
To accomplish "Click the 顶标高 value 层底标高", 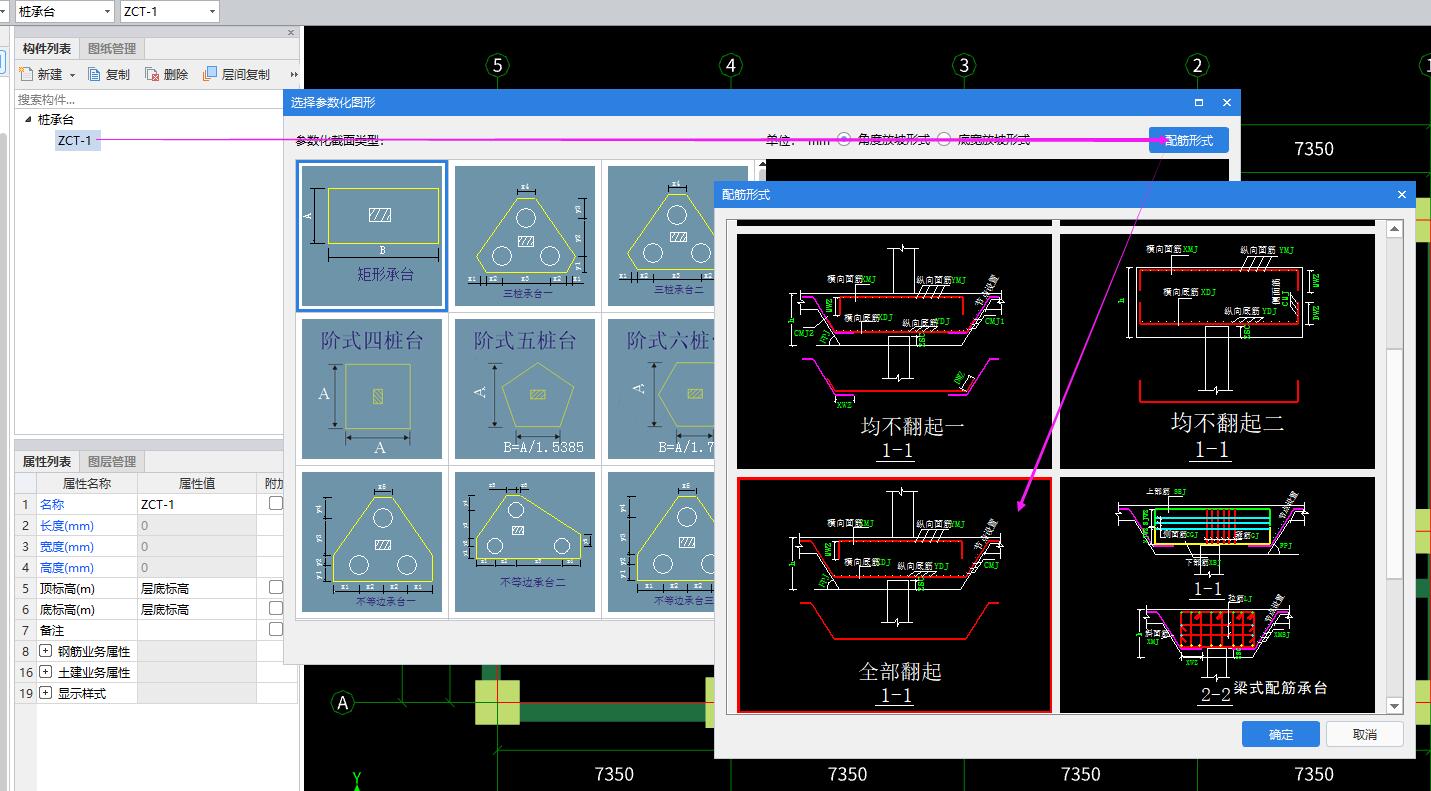I will click(197, 588).
